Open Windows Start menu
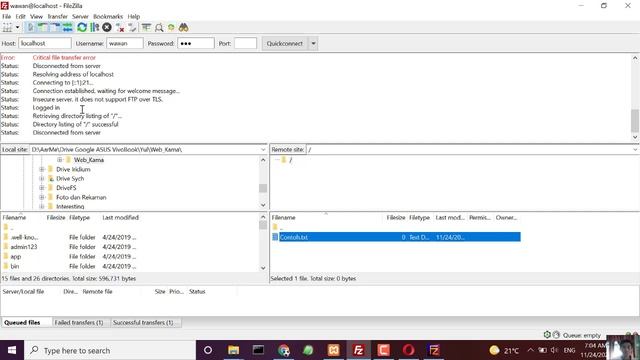 point(12,350)
